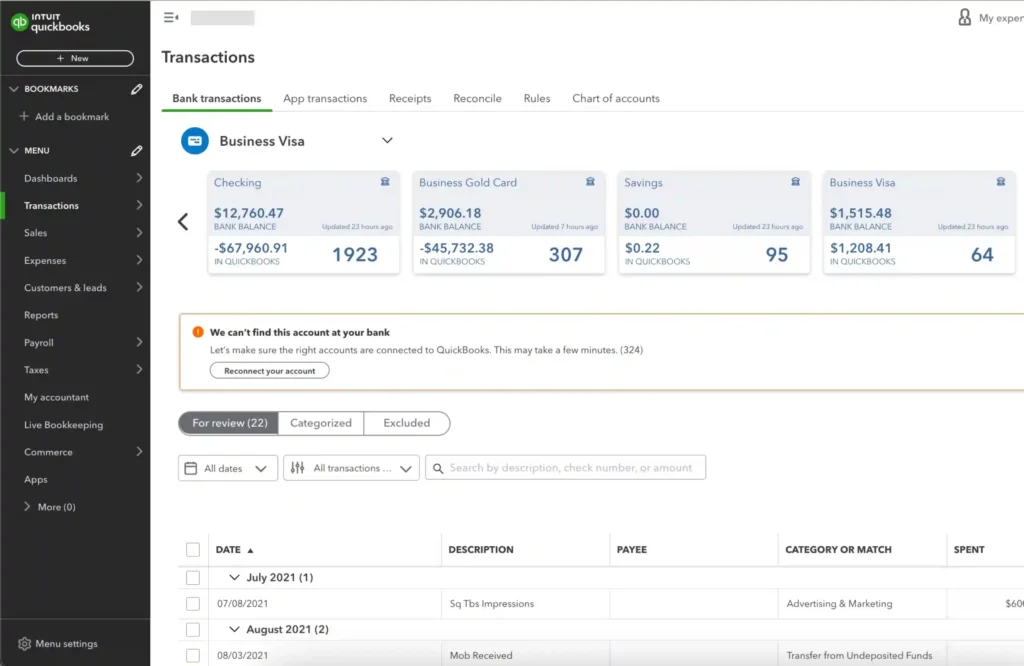Switch to App transactions tab
1024x666 pixels.
325,99
